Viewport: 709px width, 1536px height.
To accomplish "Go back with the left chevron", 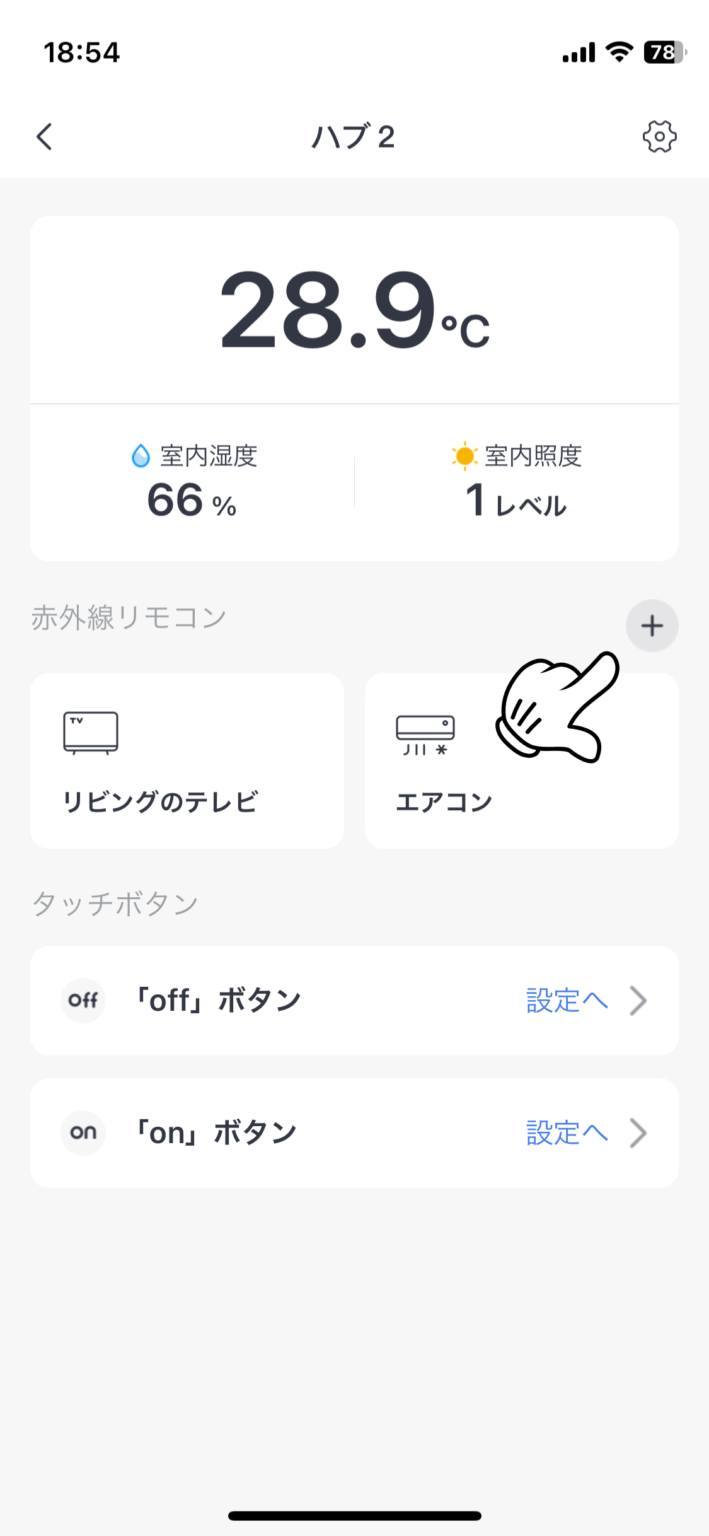I will point(44,136).
